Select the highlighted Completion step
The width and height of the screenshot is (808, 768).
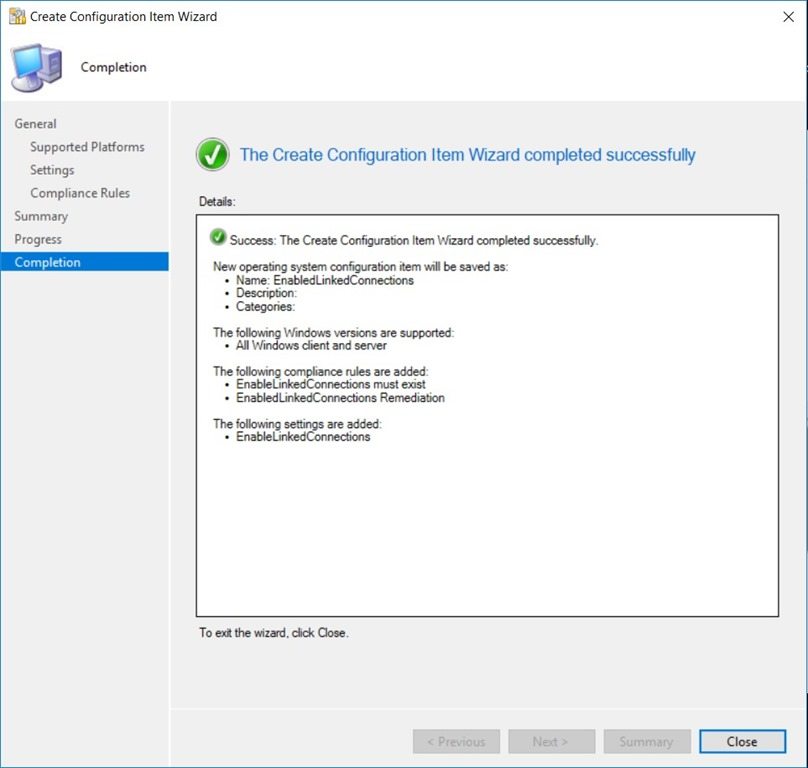(85, 262)
